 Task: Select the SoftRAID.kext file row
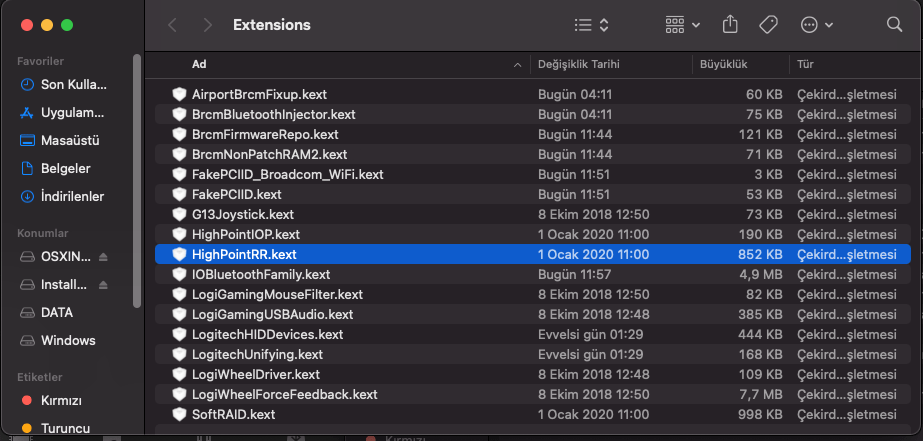pos(233,414)
